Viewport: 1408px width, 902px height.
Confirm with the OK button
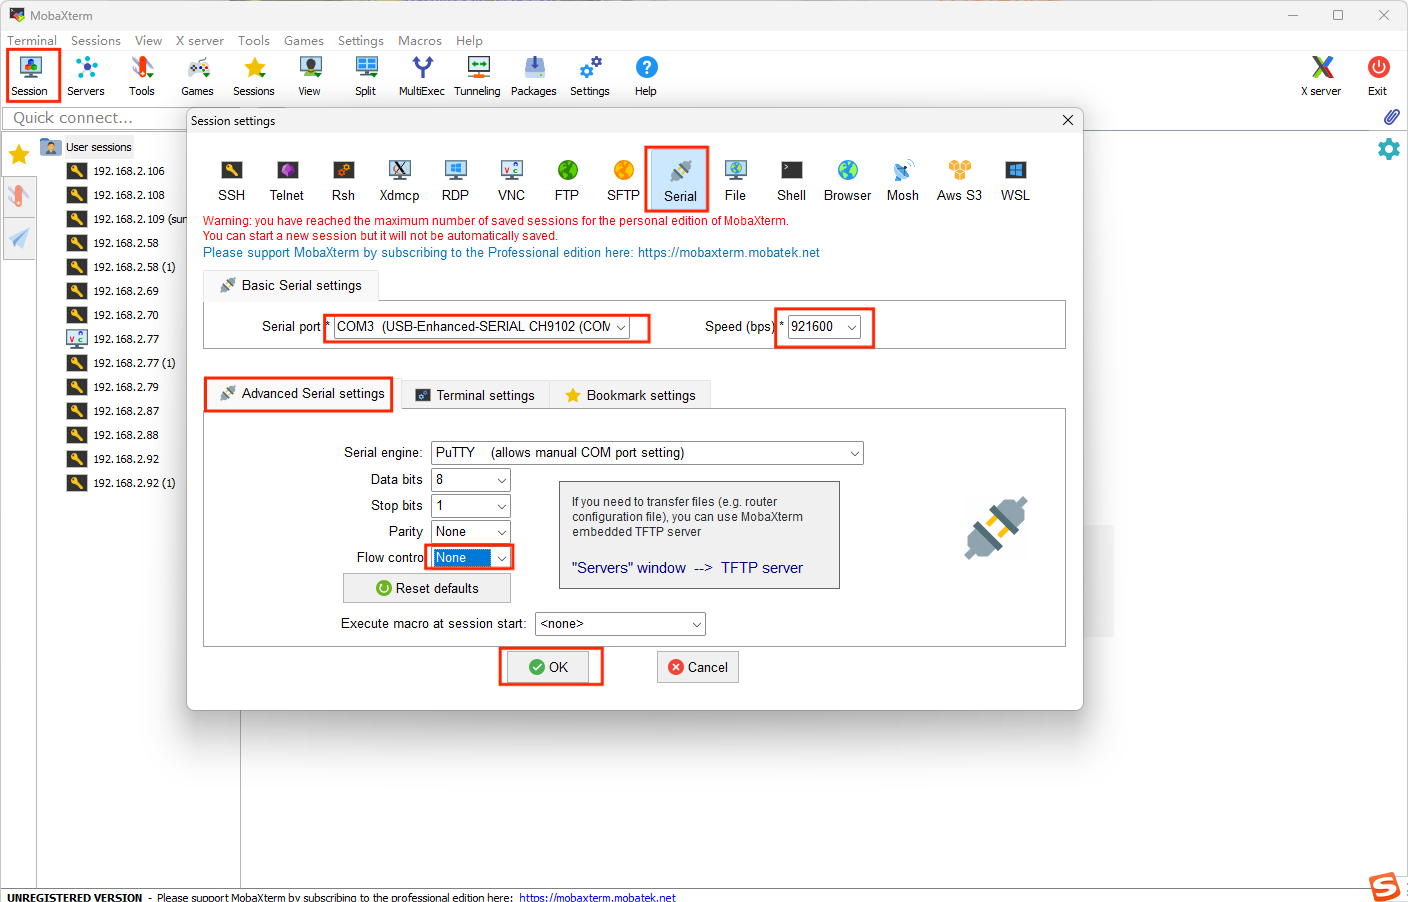click(x=549, y=667)
